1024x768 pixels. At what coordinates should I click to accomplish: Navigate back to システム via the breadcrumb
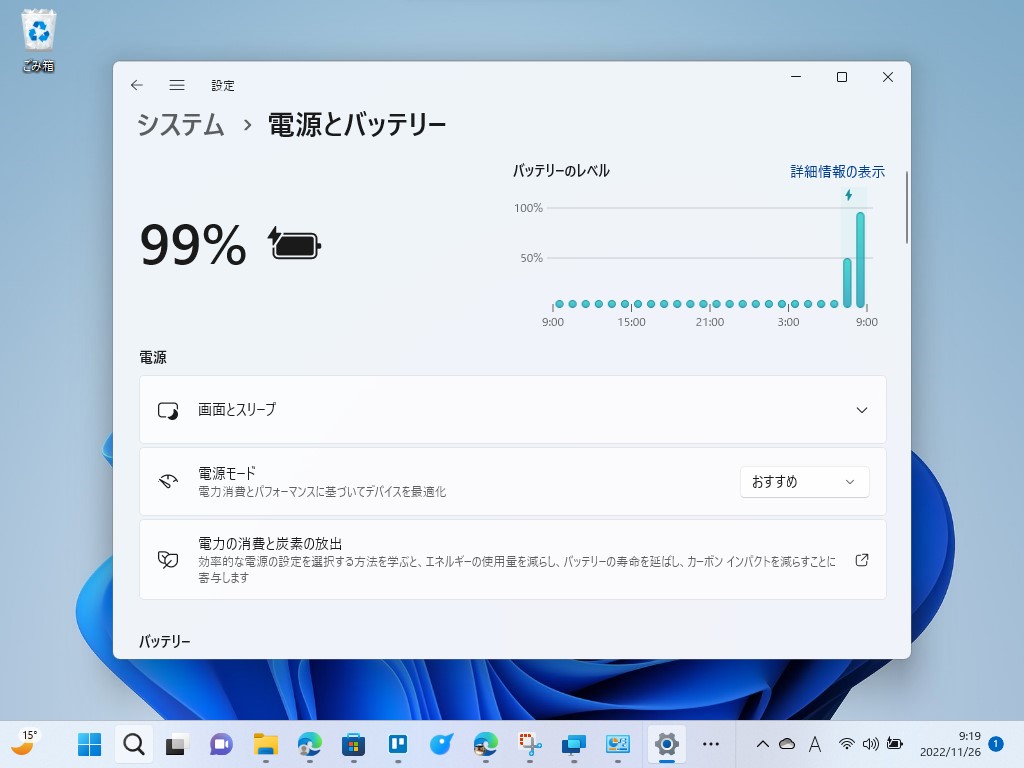[179, 126]
